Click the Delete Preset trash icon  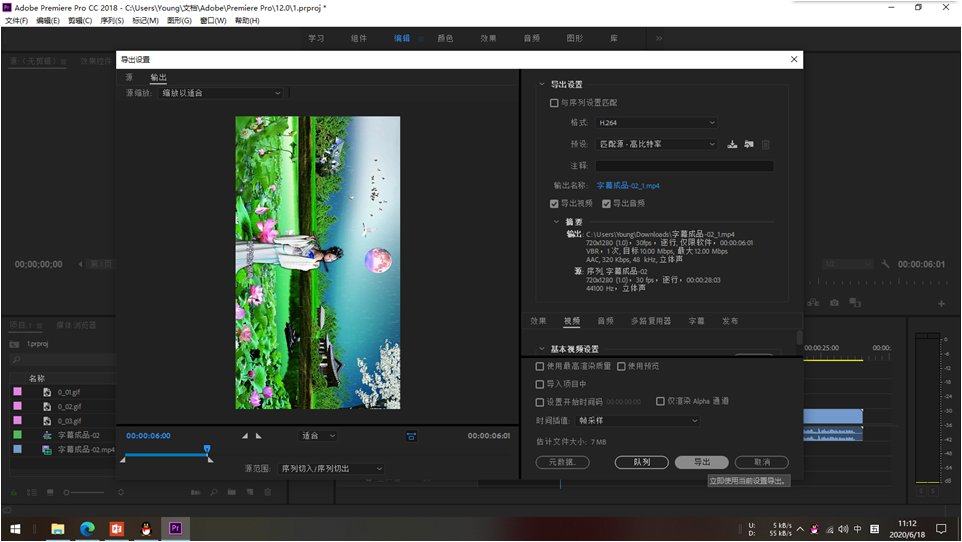(x=766, y=144)
